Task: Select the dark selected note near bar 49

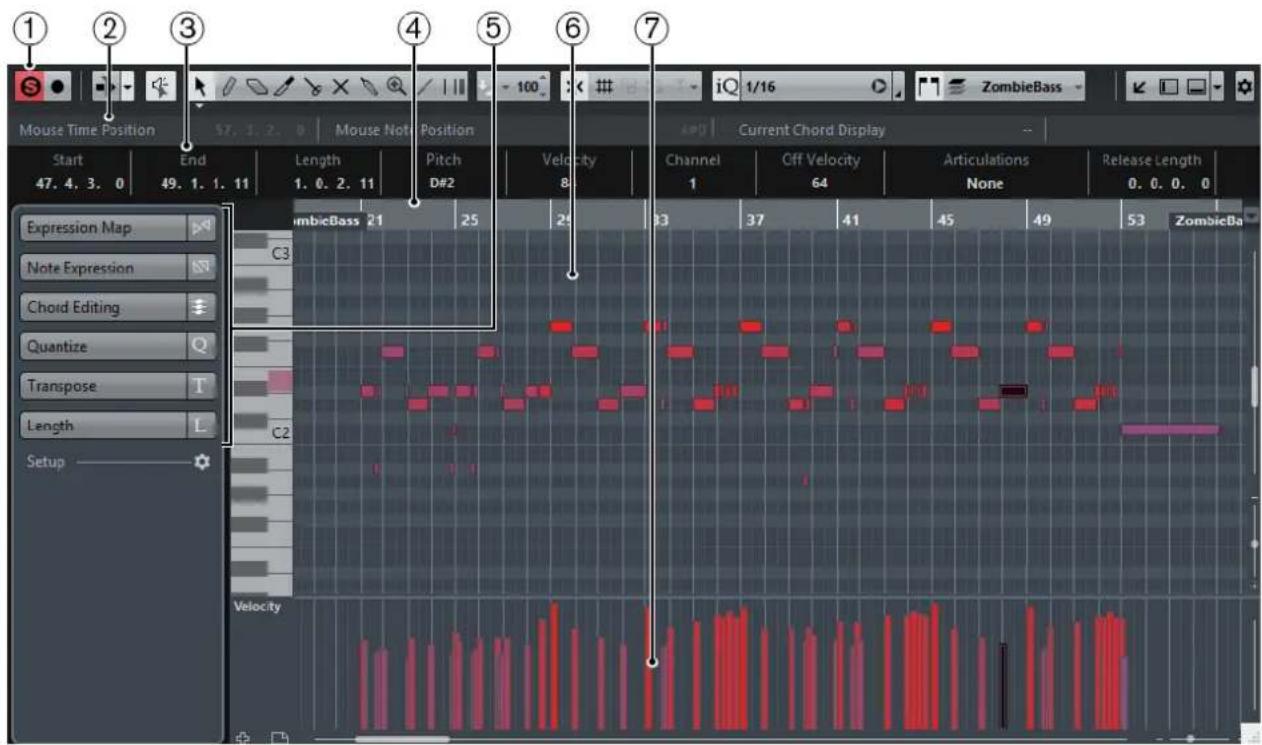Action: click(1013, 391)
